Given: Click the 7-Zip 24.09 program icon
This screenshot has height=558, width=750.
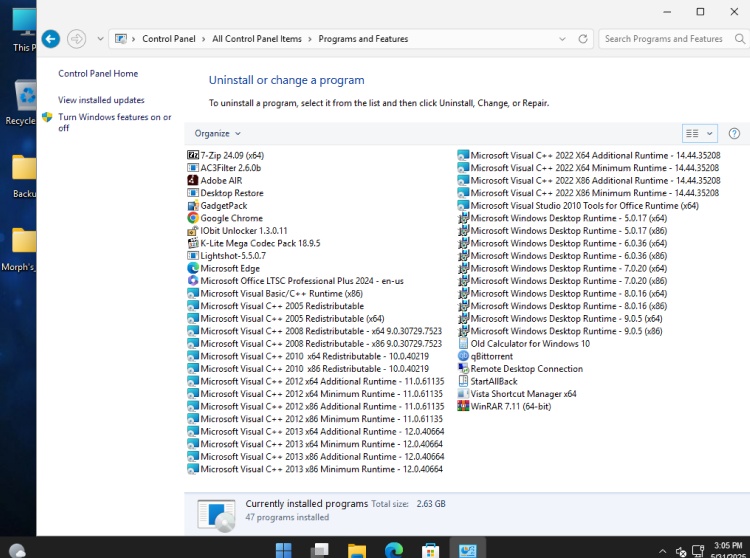Looking at the screenshot, I should (x=193, y=155).
